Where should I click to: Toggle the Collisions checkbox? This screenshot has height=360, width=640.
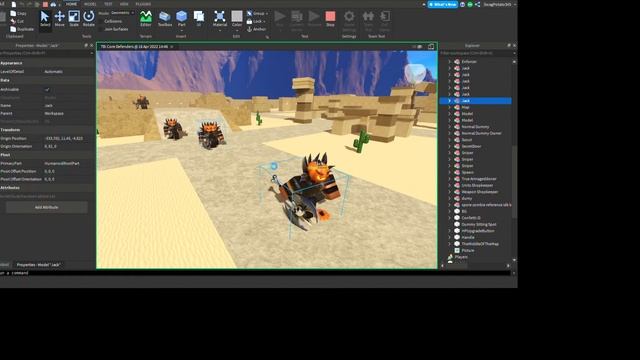(101, 21)
